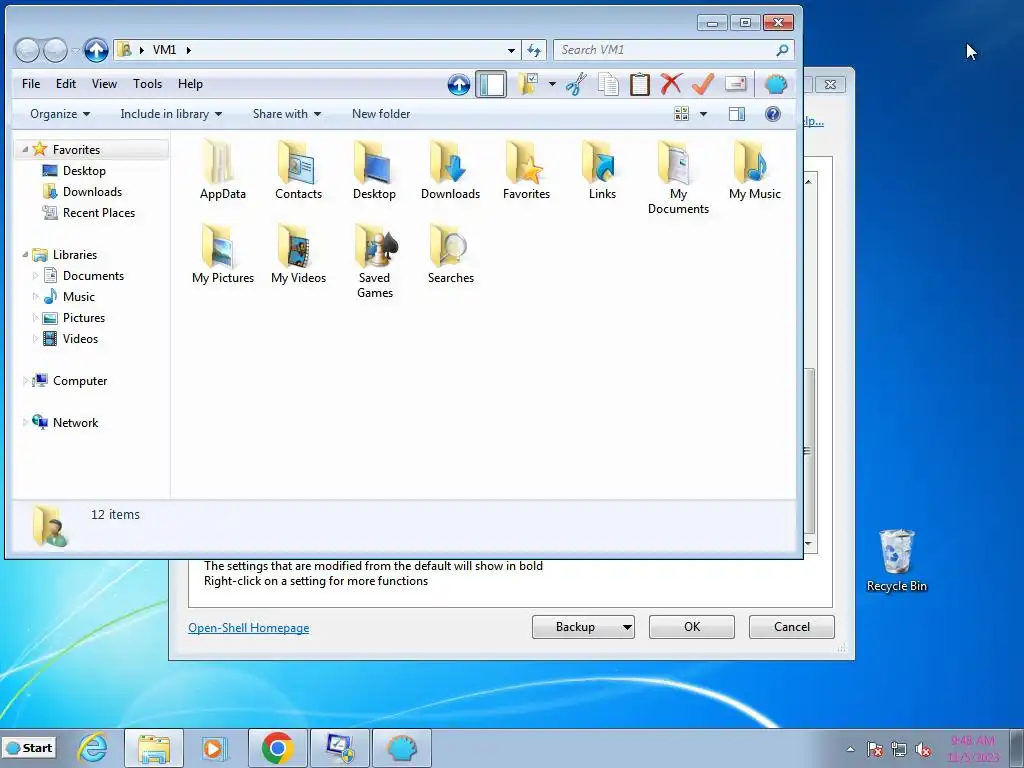Show hidden tray icons arrow
This screenshot has height=768, width=1024.
tap(850, 749)
